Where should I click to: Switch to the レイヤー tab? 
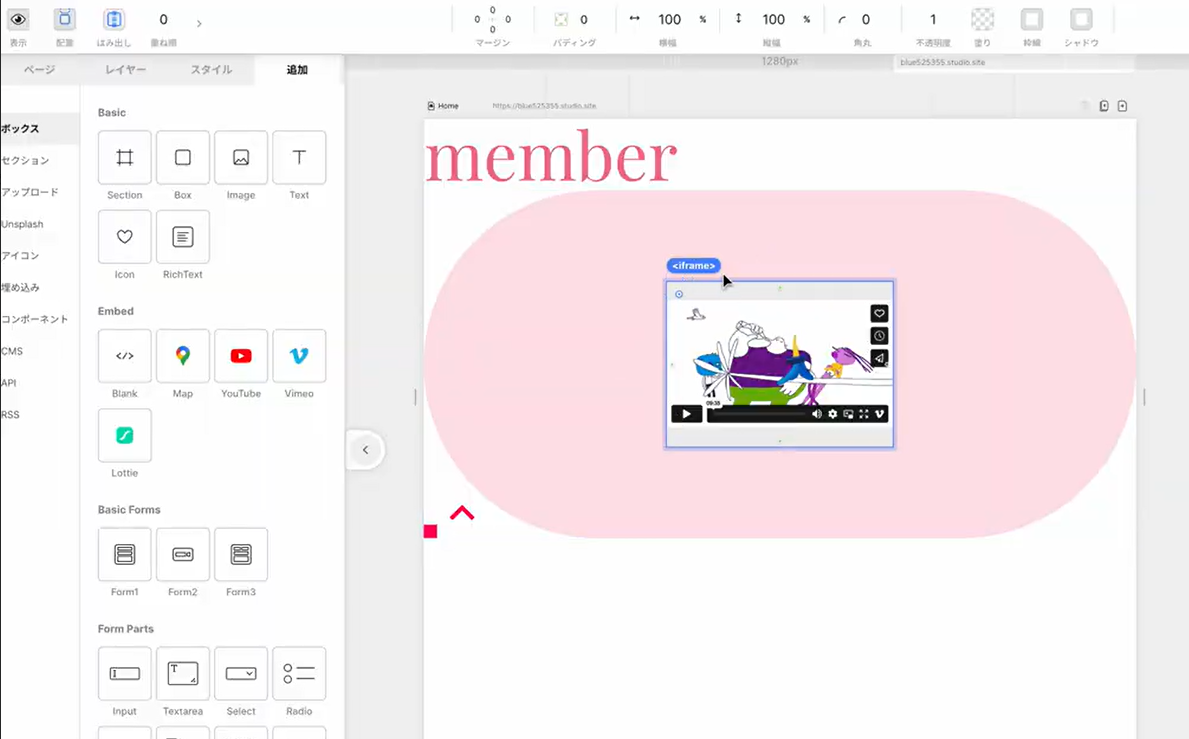126,70
